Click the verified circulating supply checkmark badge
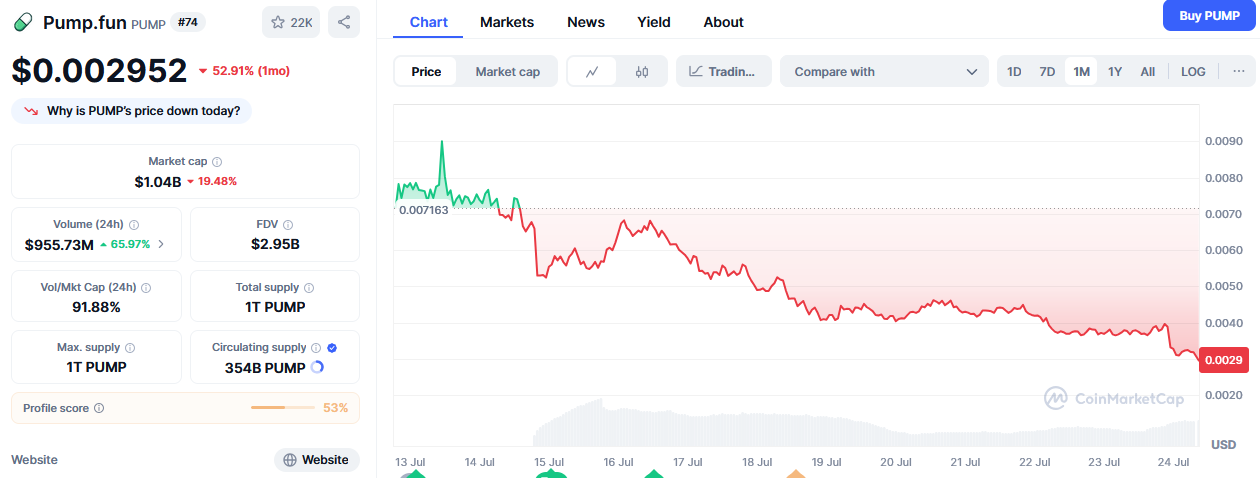 coord(332,347)
